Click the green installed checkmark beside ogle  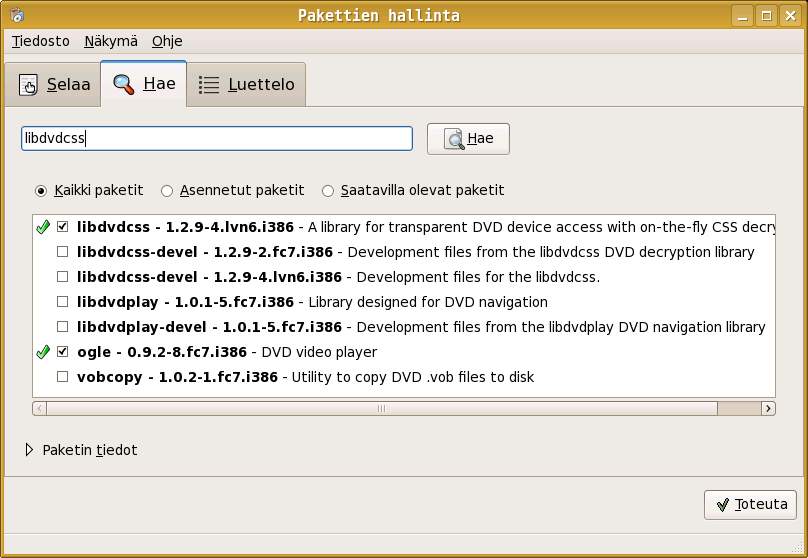click(x=43, y=352)
